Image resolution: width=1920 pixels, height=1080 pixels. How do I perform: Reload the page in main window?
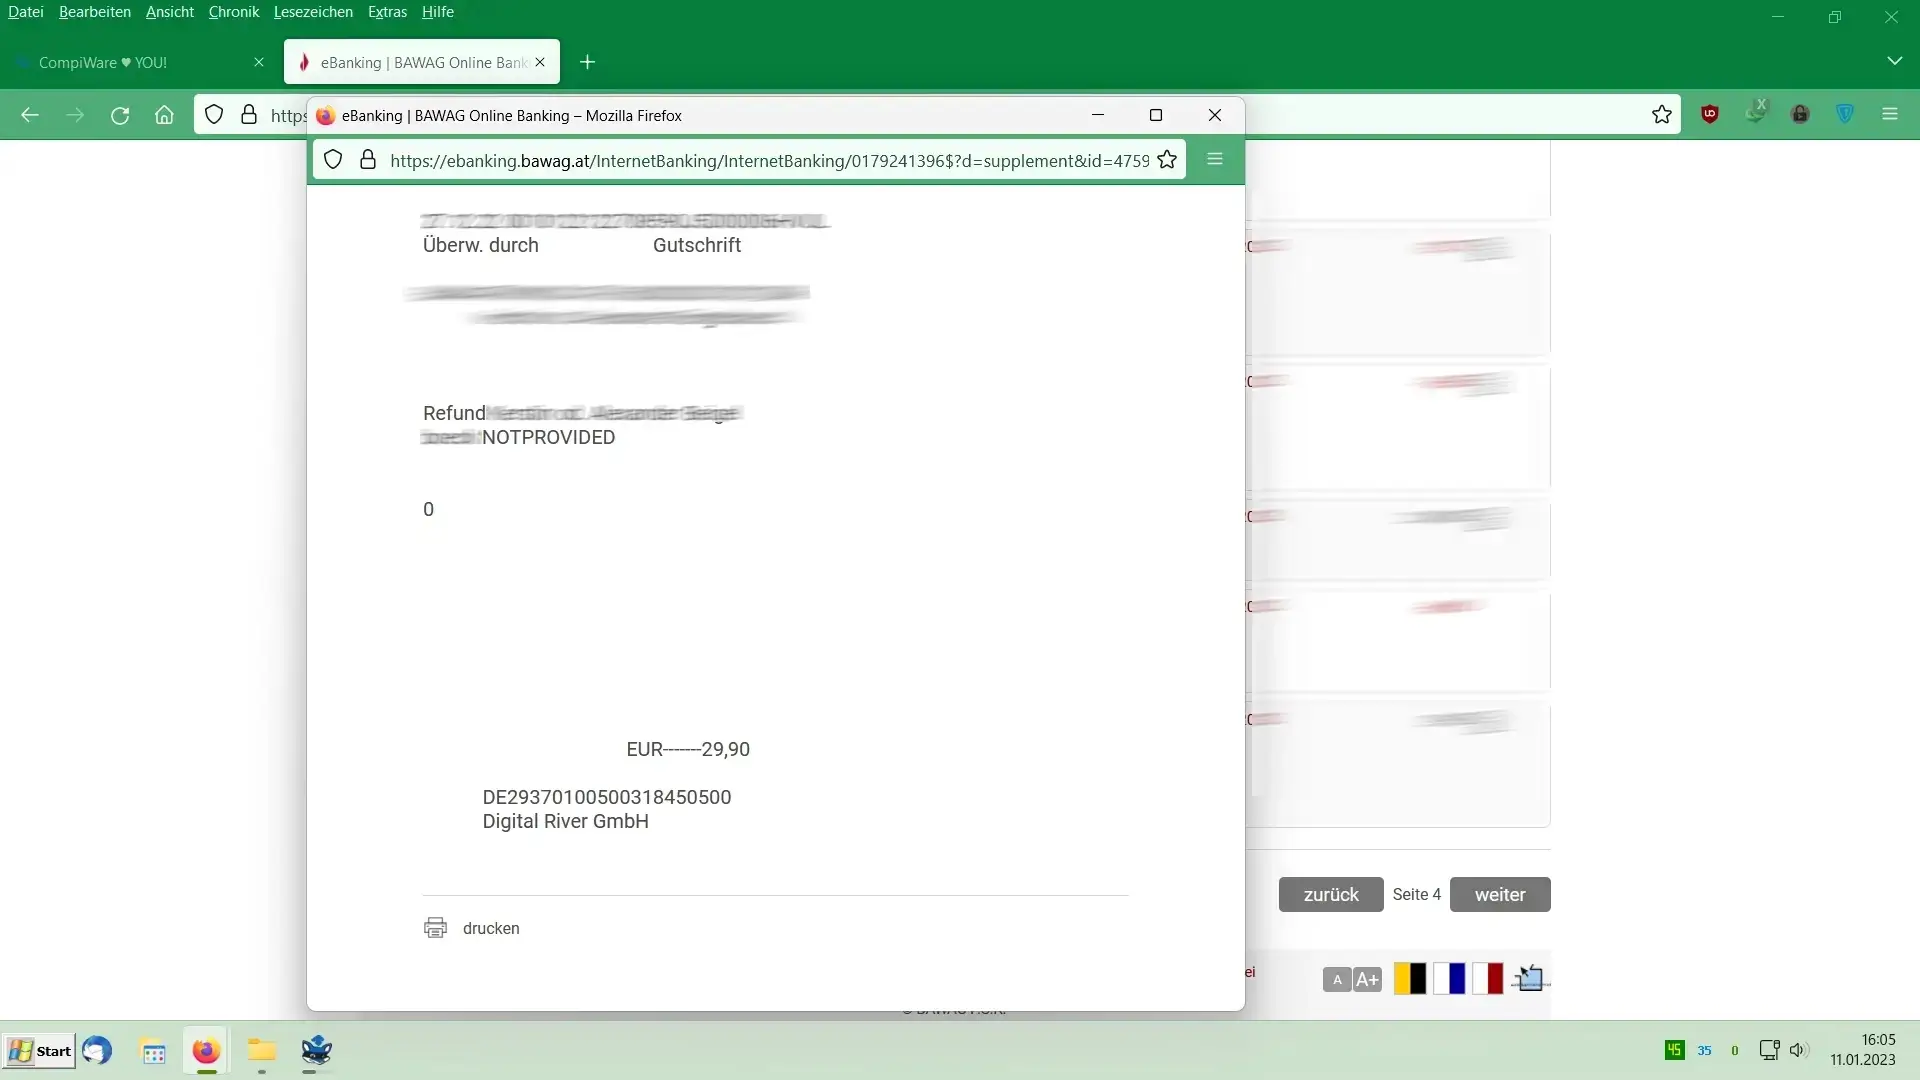click(x=120, y=115)
